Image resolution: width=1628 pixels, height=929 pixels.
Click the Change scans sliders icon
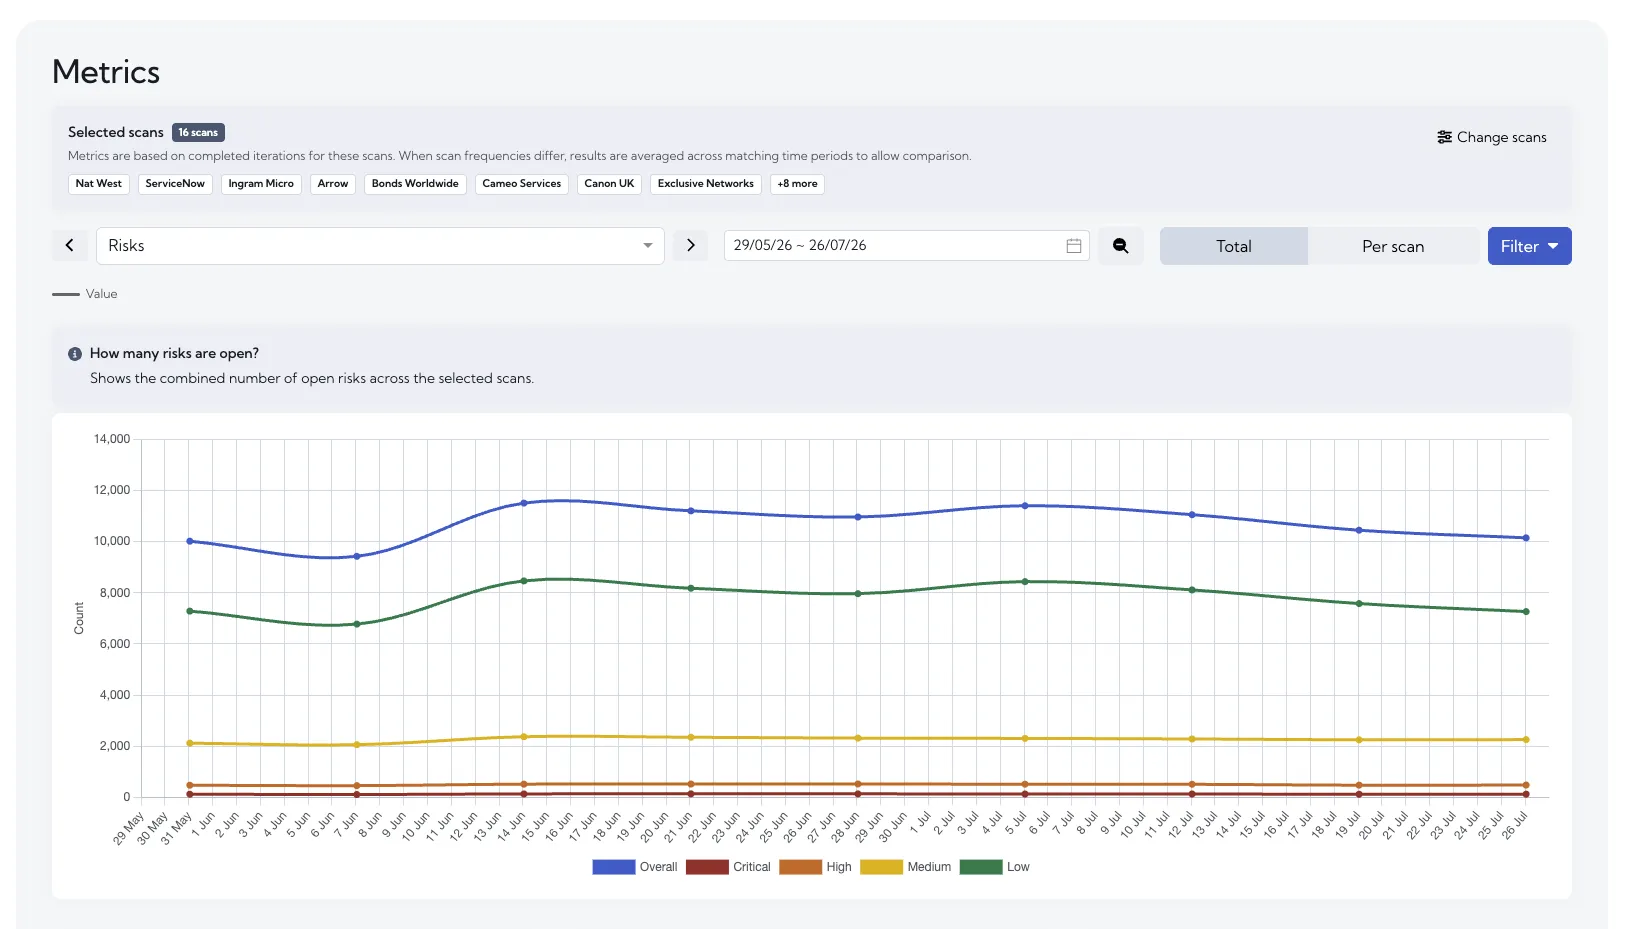pyautogui.click(x=1444, y=137)
